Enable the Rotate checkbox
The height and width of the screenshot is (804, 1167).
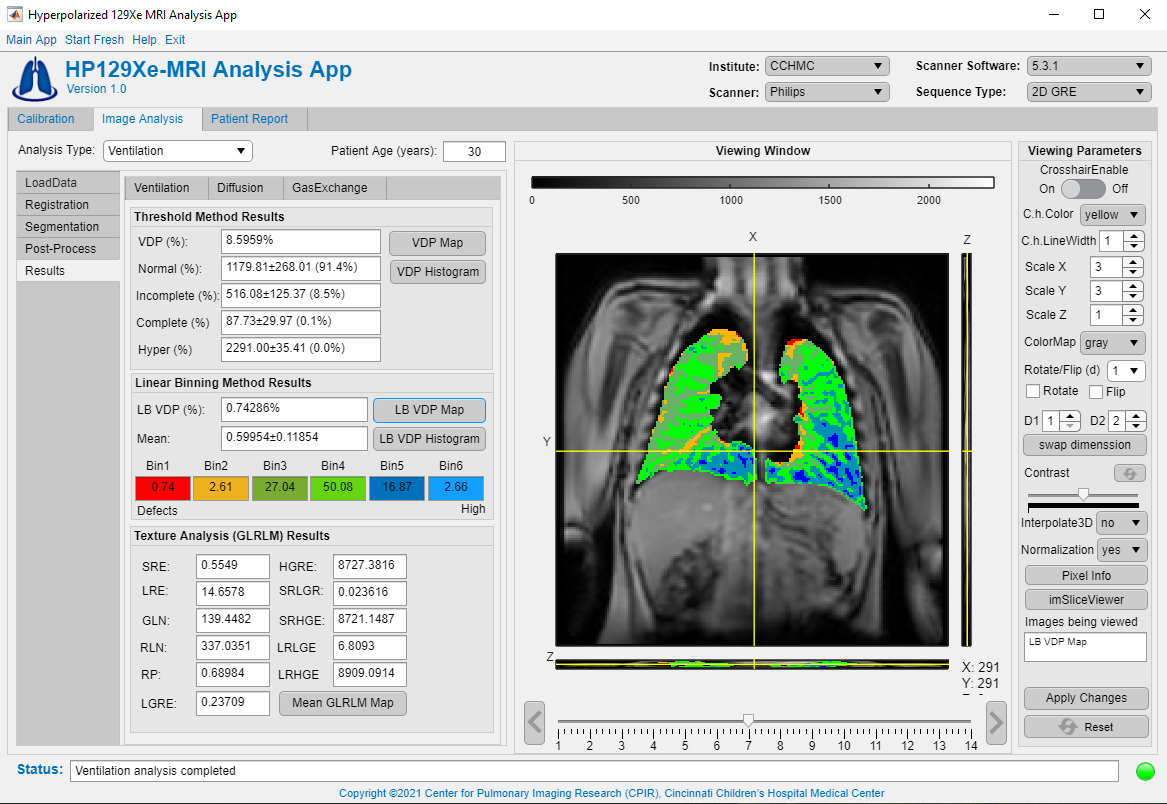[x=1033, y=391]
